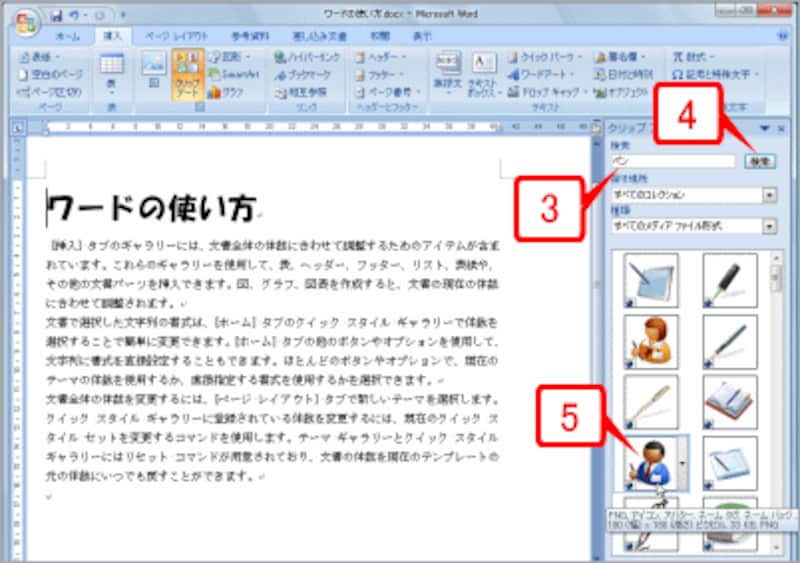The height and width of the screenshot is (563, 800).
Task: Open the 表 table insert menu
Action: point(112,74)
